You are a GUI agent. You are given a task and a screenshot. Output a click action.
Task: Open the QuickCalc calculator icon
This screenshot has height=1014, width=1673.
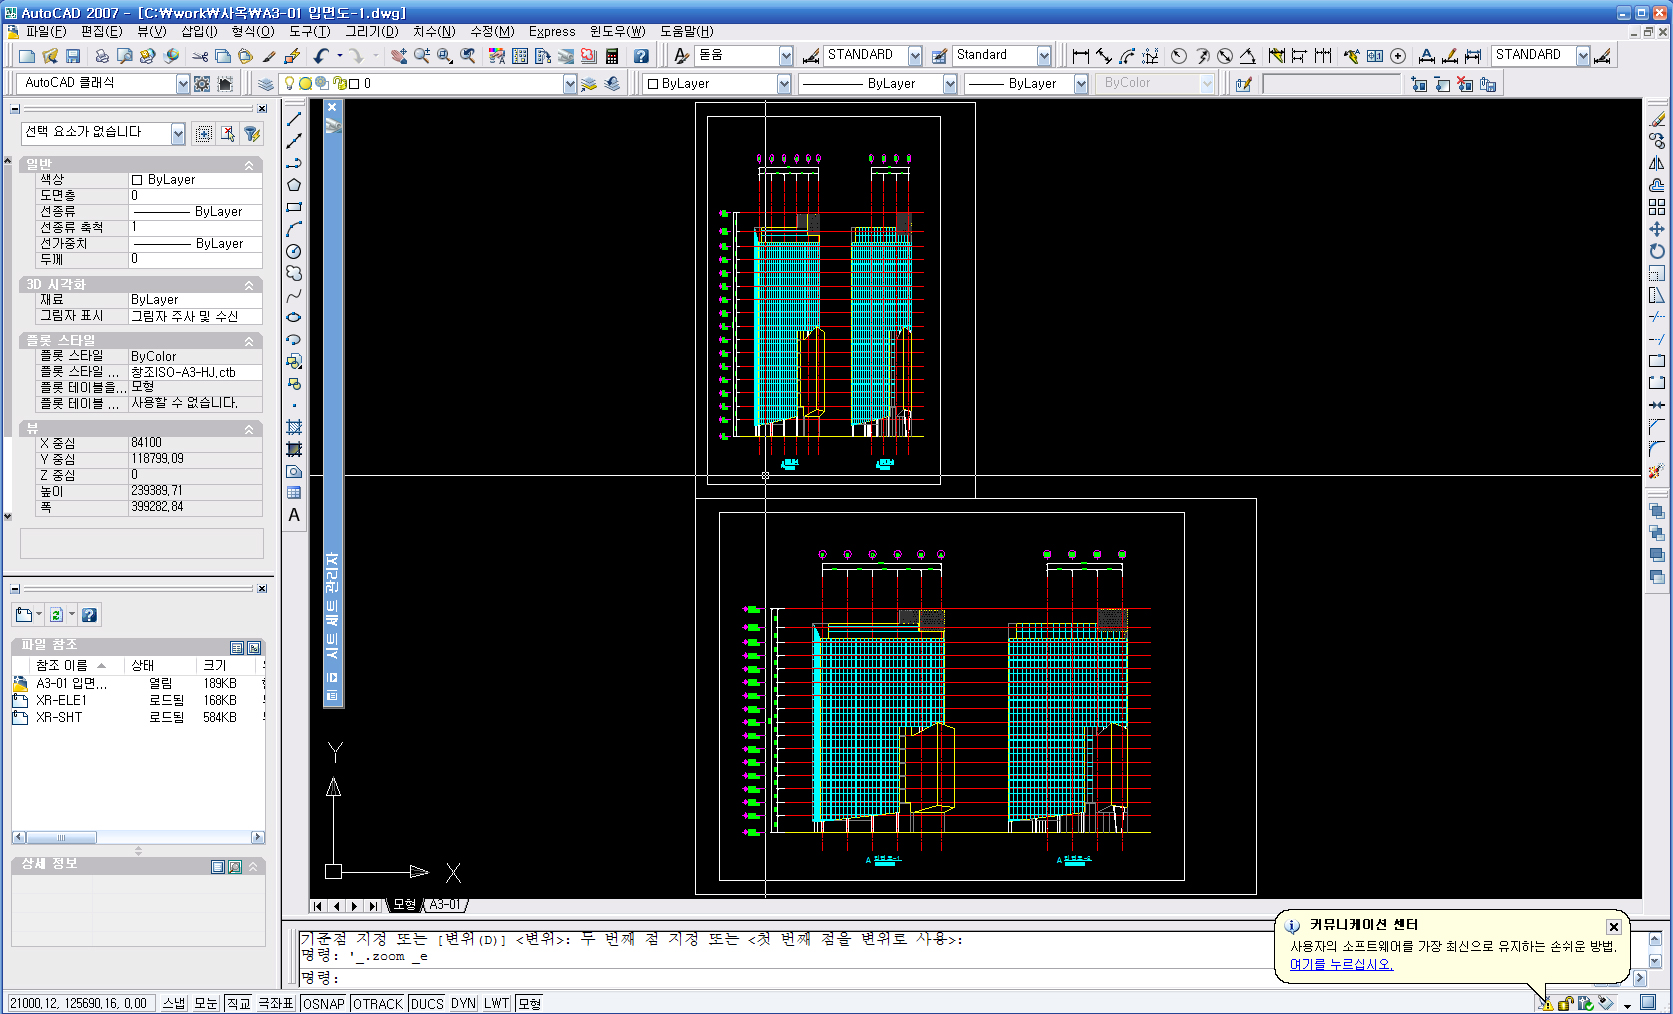(612, 56)
